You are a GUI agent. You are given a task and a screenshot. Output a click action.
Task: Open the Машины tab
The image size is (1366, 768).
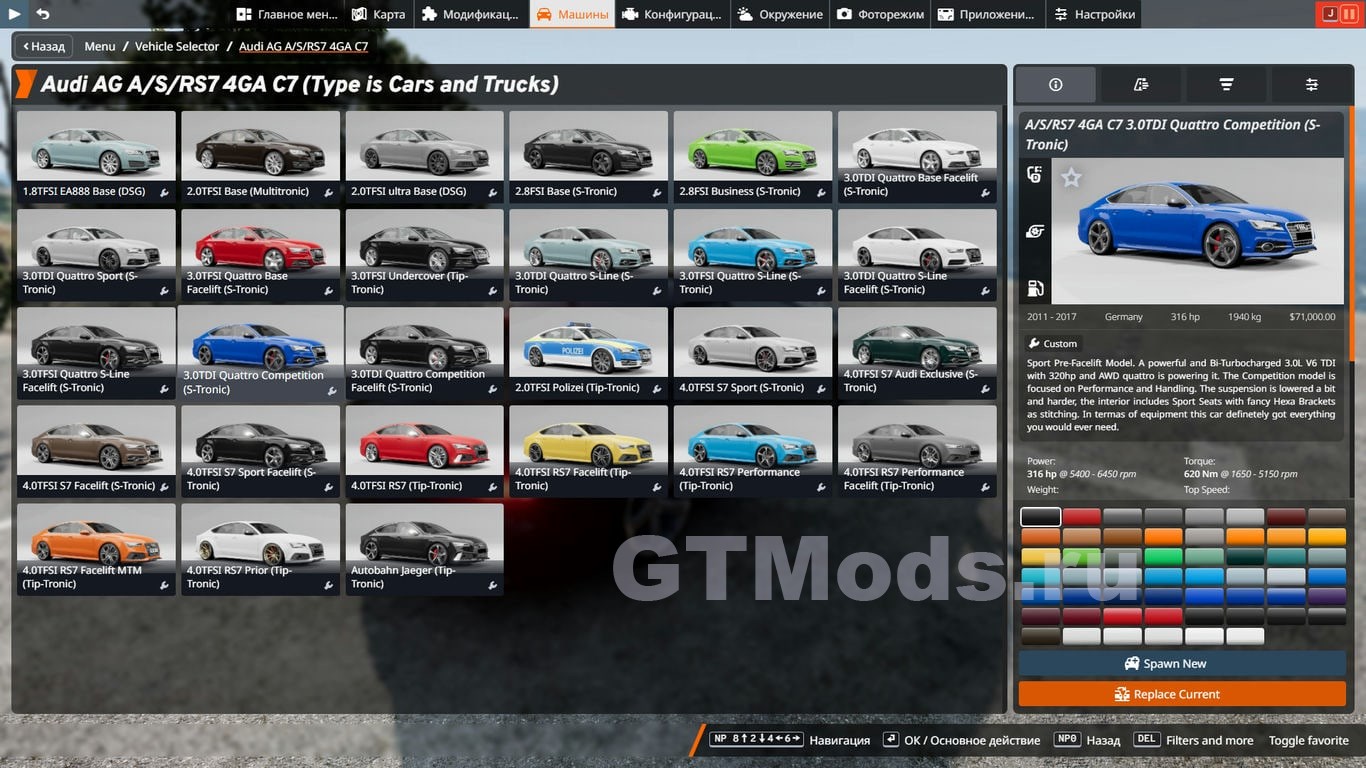pyautogui.click(x=572, y=14)
